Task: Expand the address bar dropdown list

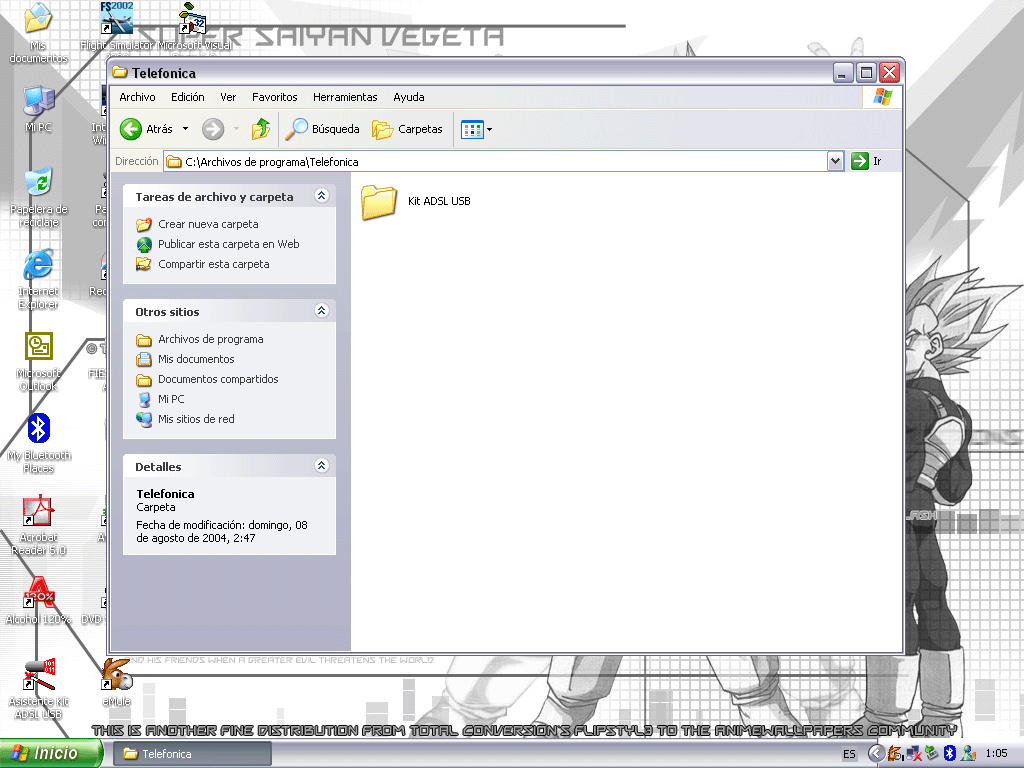Action: (x=835, y=161)
